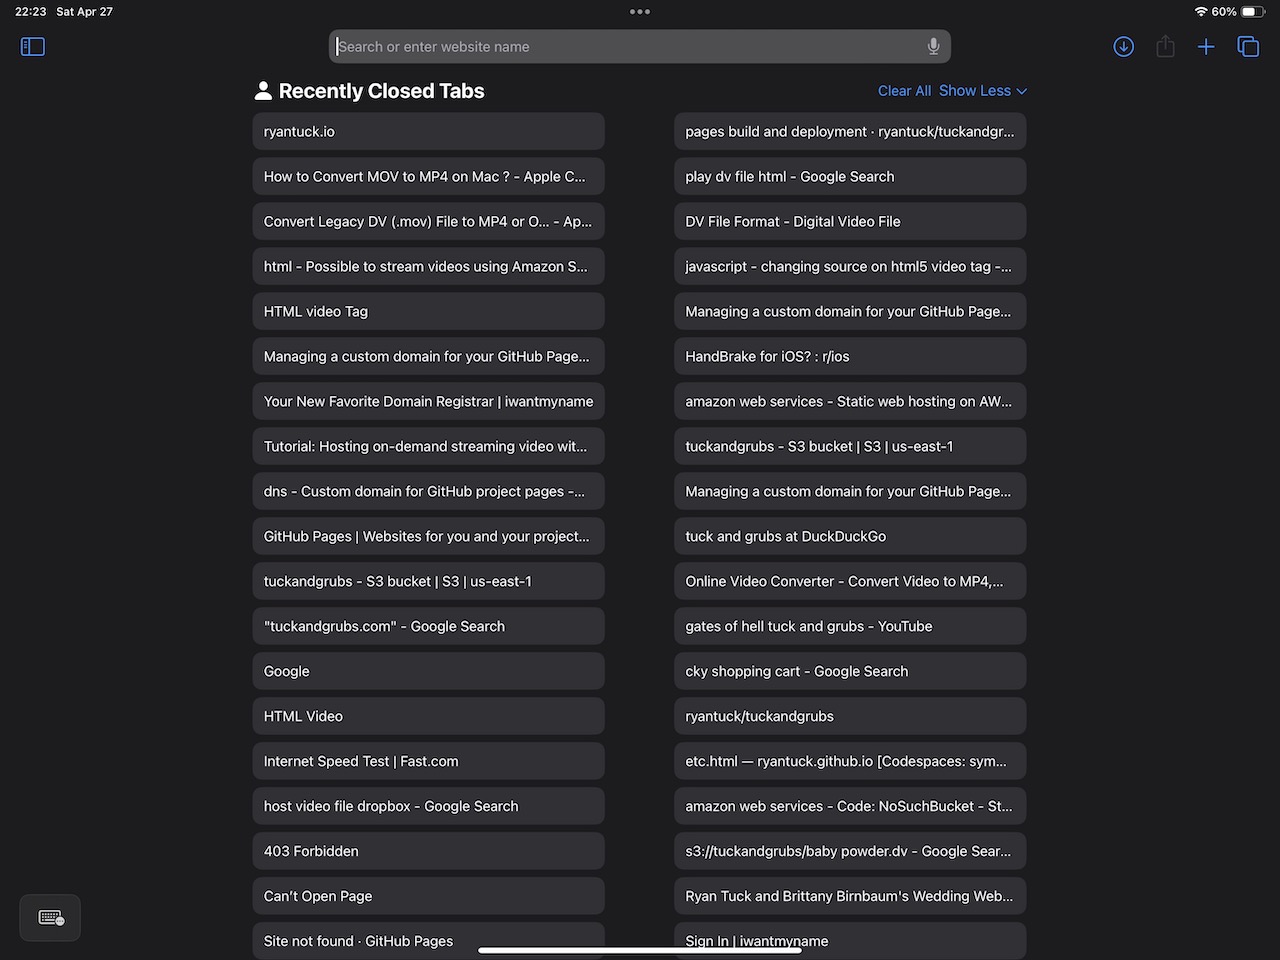The width and height of the screenshot is (1280, 960).
Task: Reopen cky shopping cart Google Search
Action: point(850,672)
